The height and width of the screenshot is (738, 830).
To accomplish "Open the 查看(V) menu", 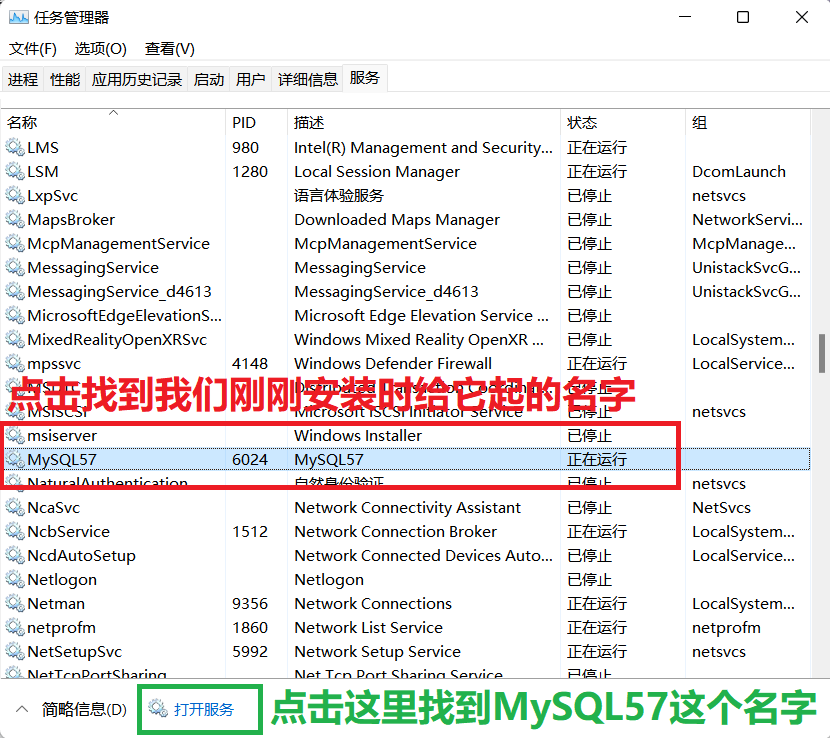I will click(170, 49).
